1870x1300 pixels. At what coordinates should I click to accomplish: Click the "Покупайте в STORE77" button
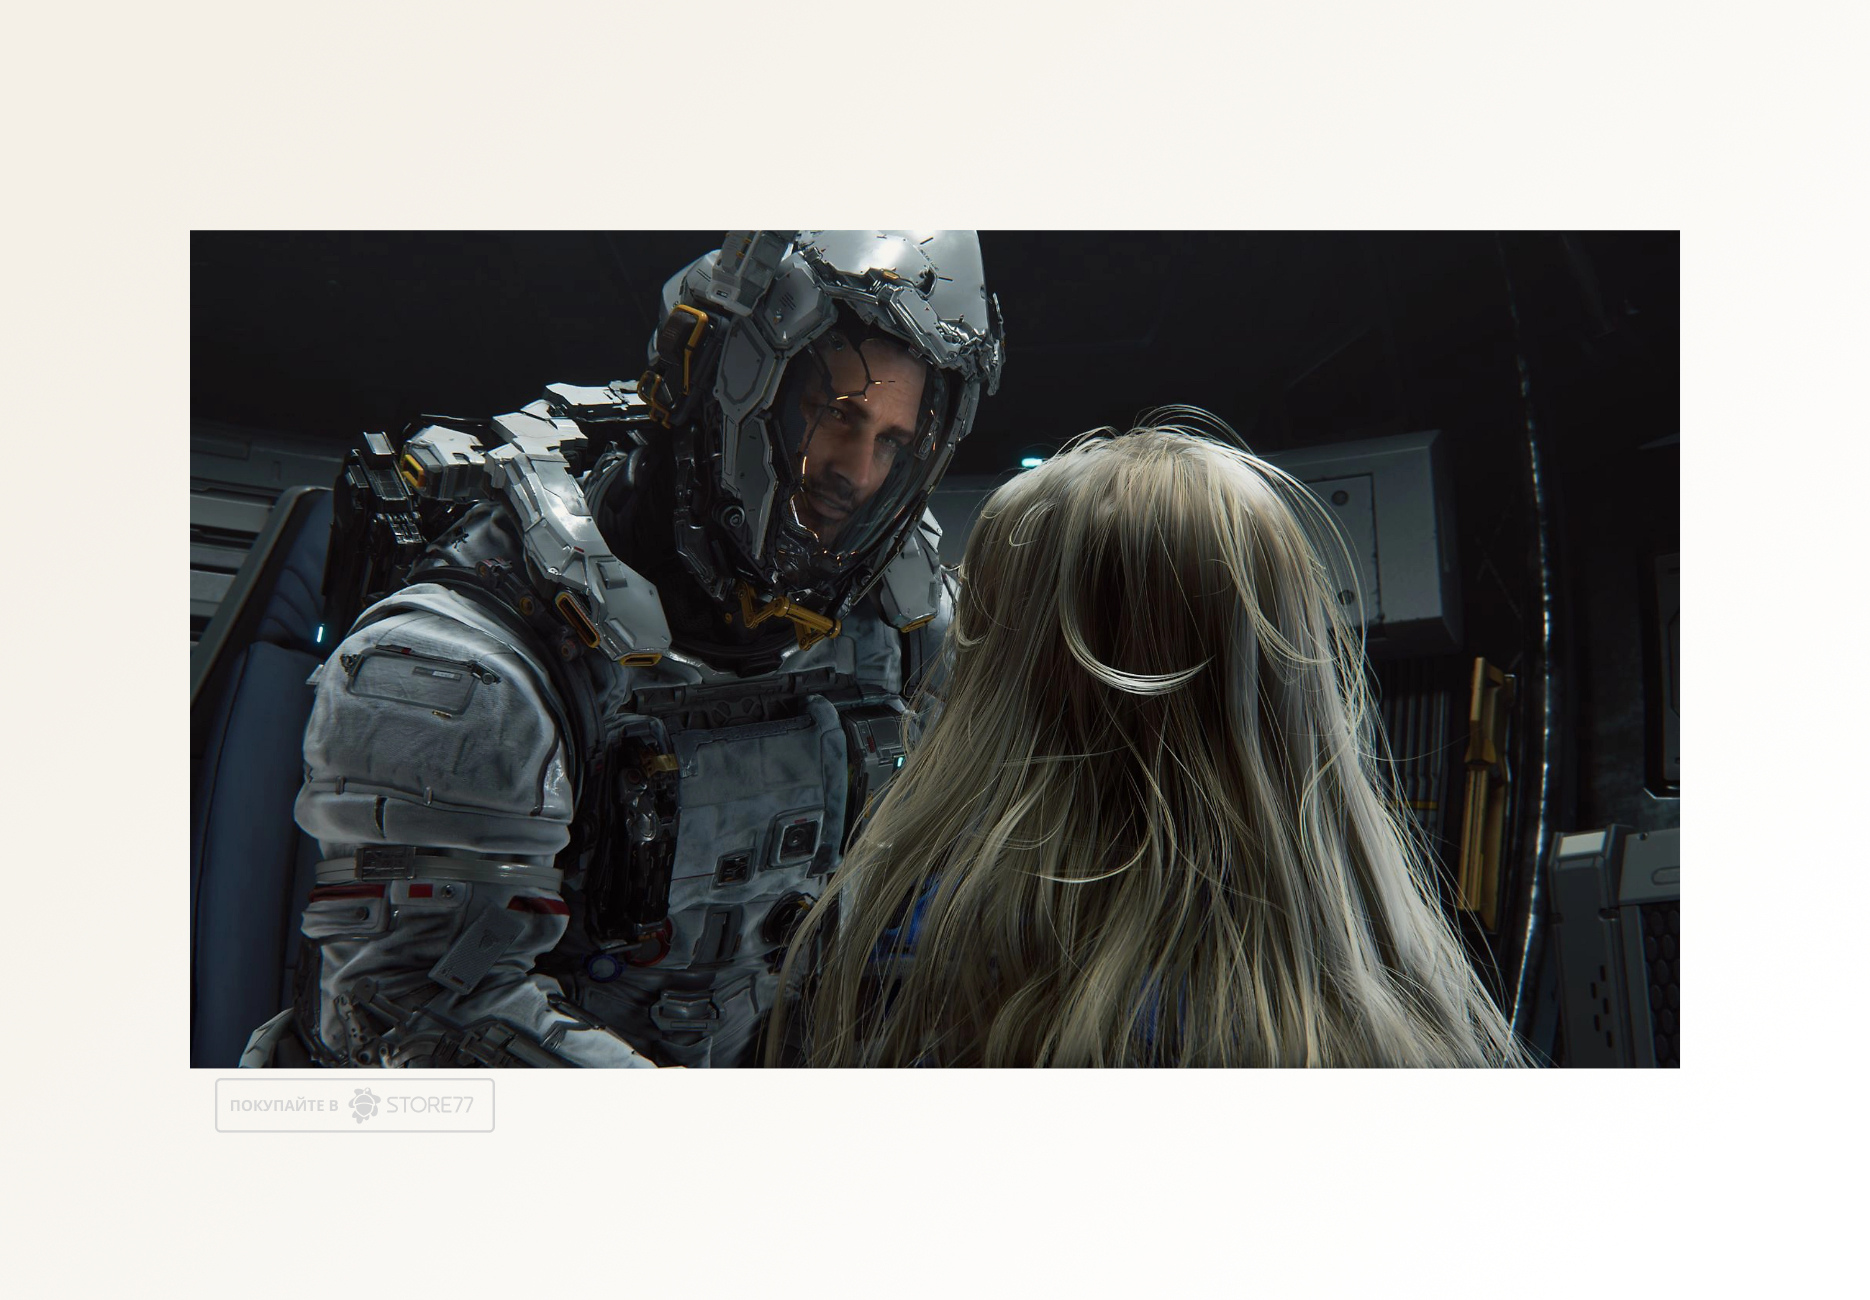(355, 1105)
